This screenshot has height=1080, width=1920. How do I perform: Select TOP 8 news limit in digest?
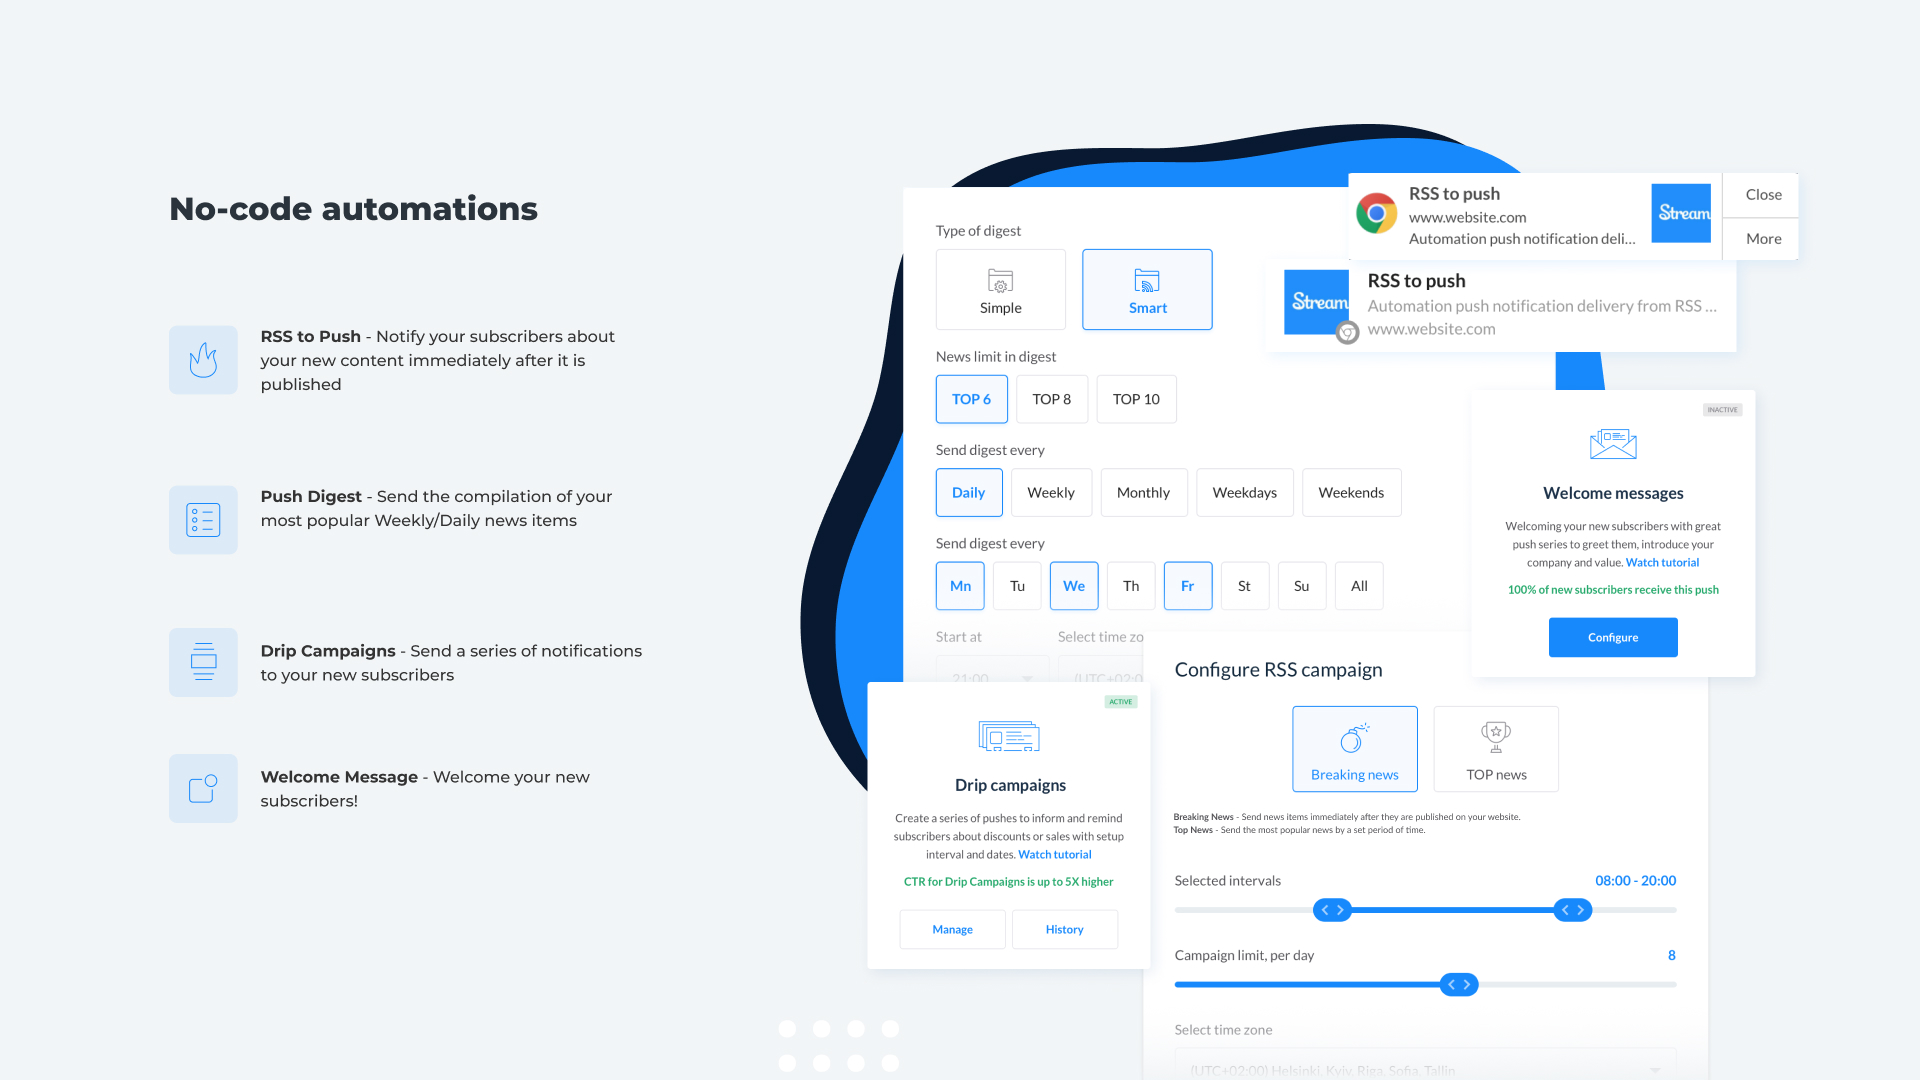[1052, 398]
